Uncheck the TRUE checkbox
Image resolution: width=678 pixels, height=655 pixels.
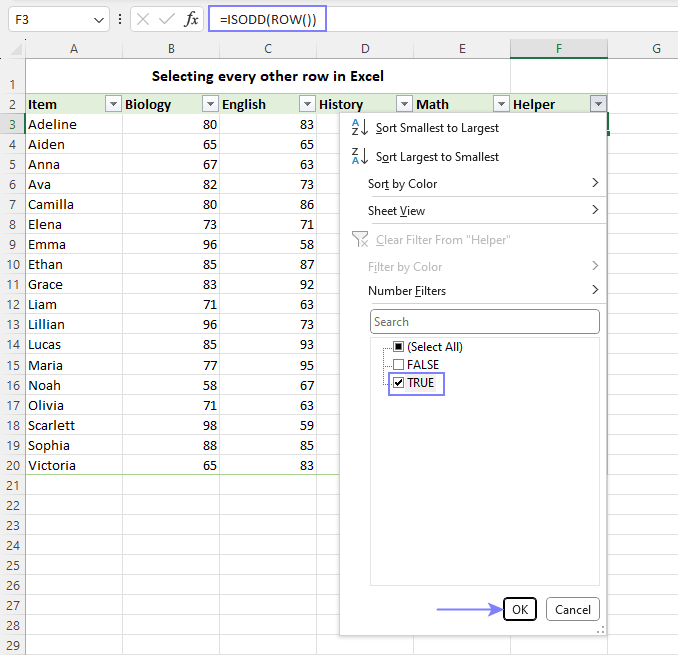click(399, 383)
